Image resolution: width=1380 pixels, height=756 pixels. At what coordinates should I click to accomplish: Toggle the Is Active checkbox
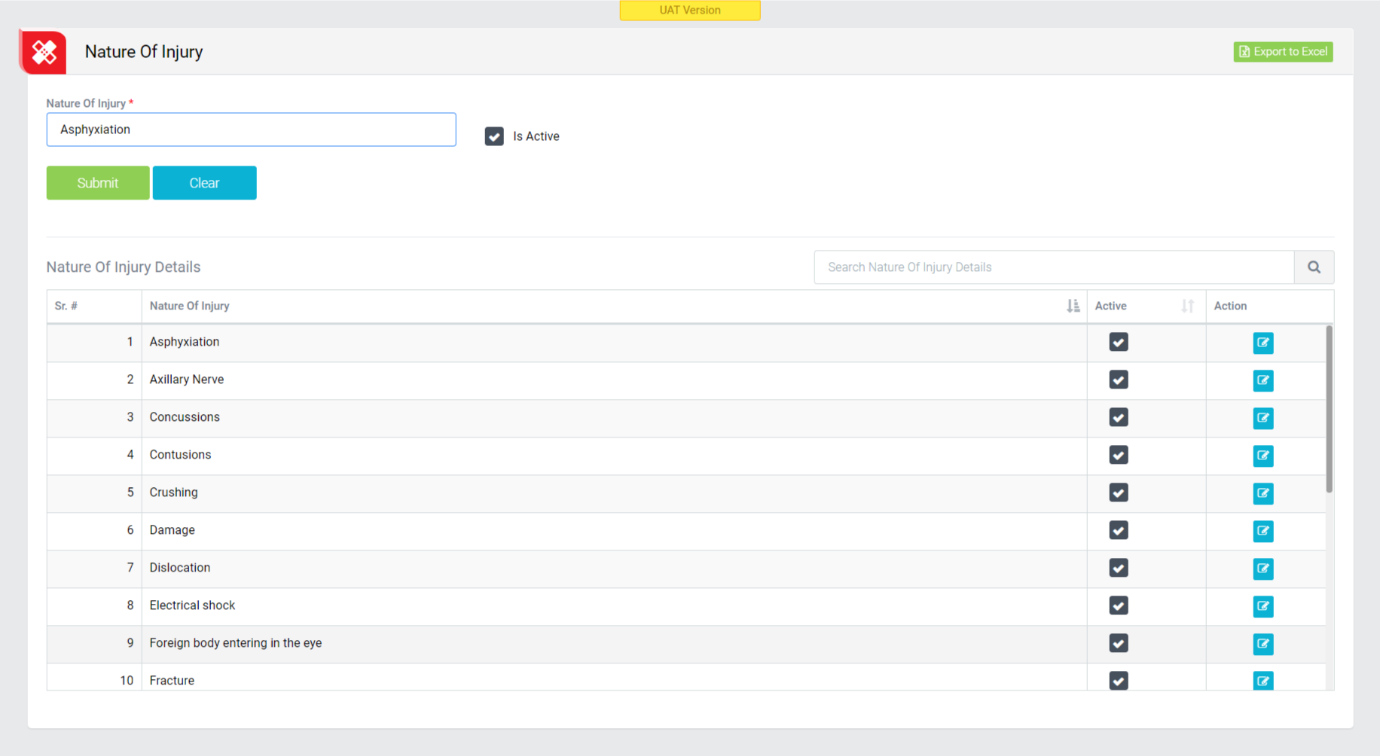[494, 136]
